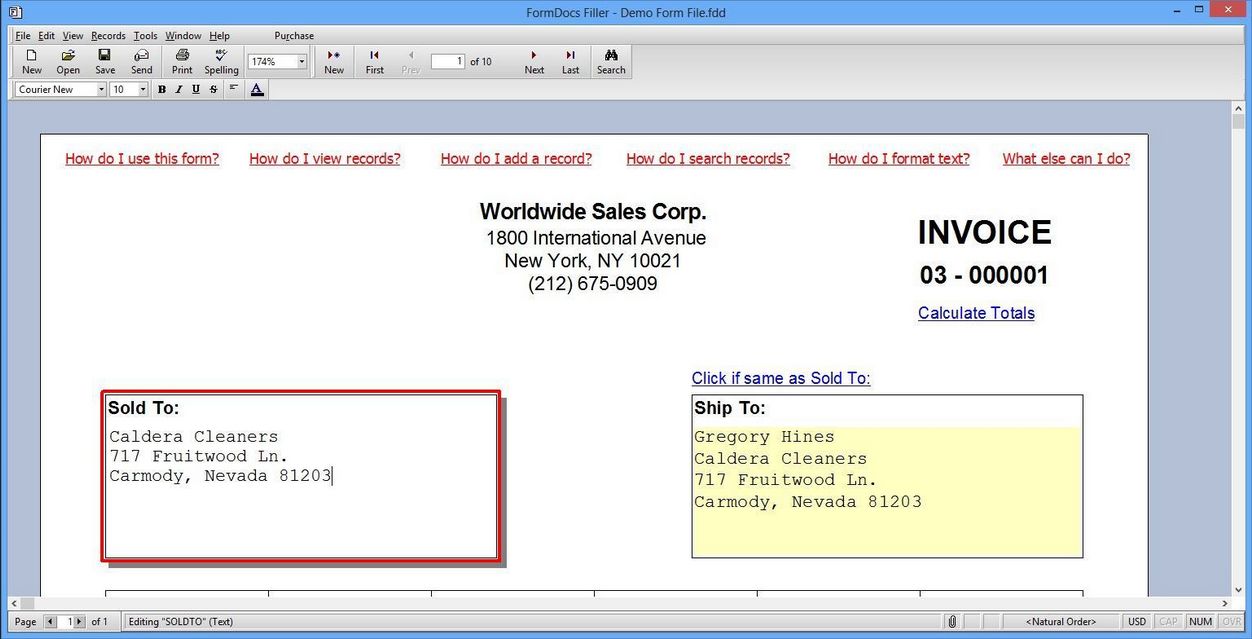The height and width of the screenshot is (639, 1252).
Task: Jump to the Last record
Action: point(570,62)
